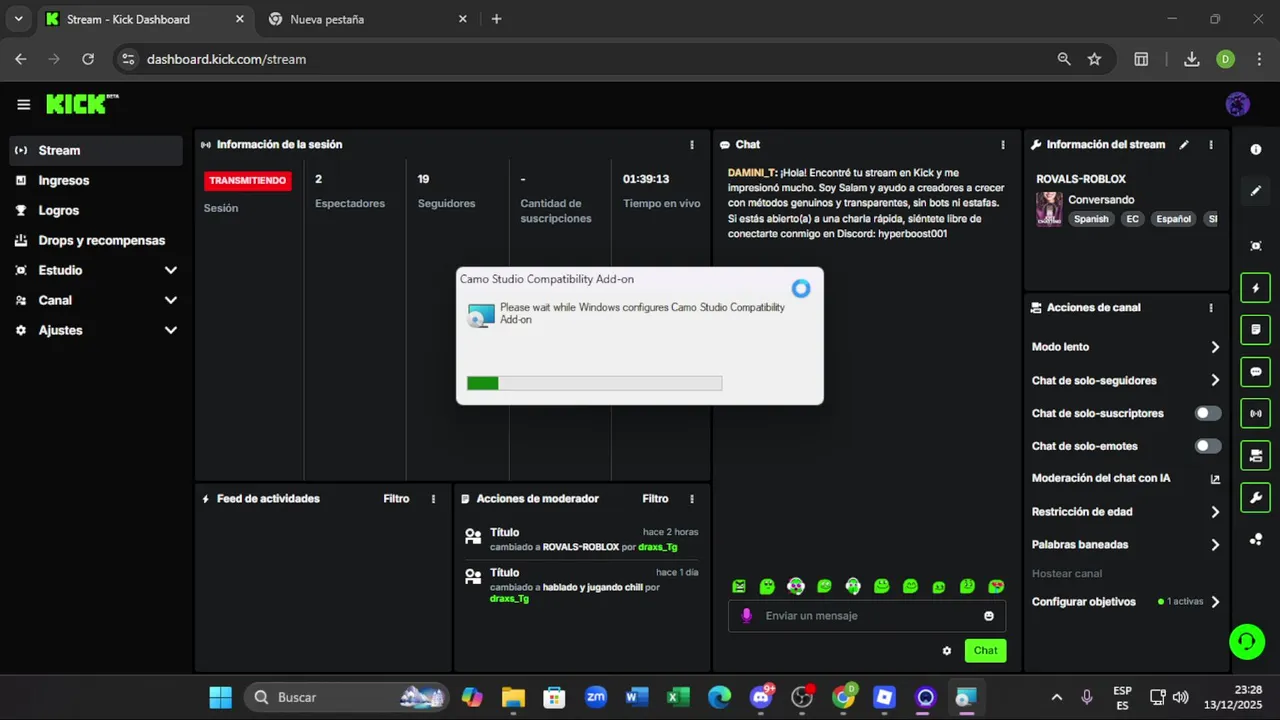Toggle the lightning bolt widget icon
Image resolution: width=1280 pixels, height=720 pixels.
coord(1256,288)
